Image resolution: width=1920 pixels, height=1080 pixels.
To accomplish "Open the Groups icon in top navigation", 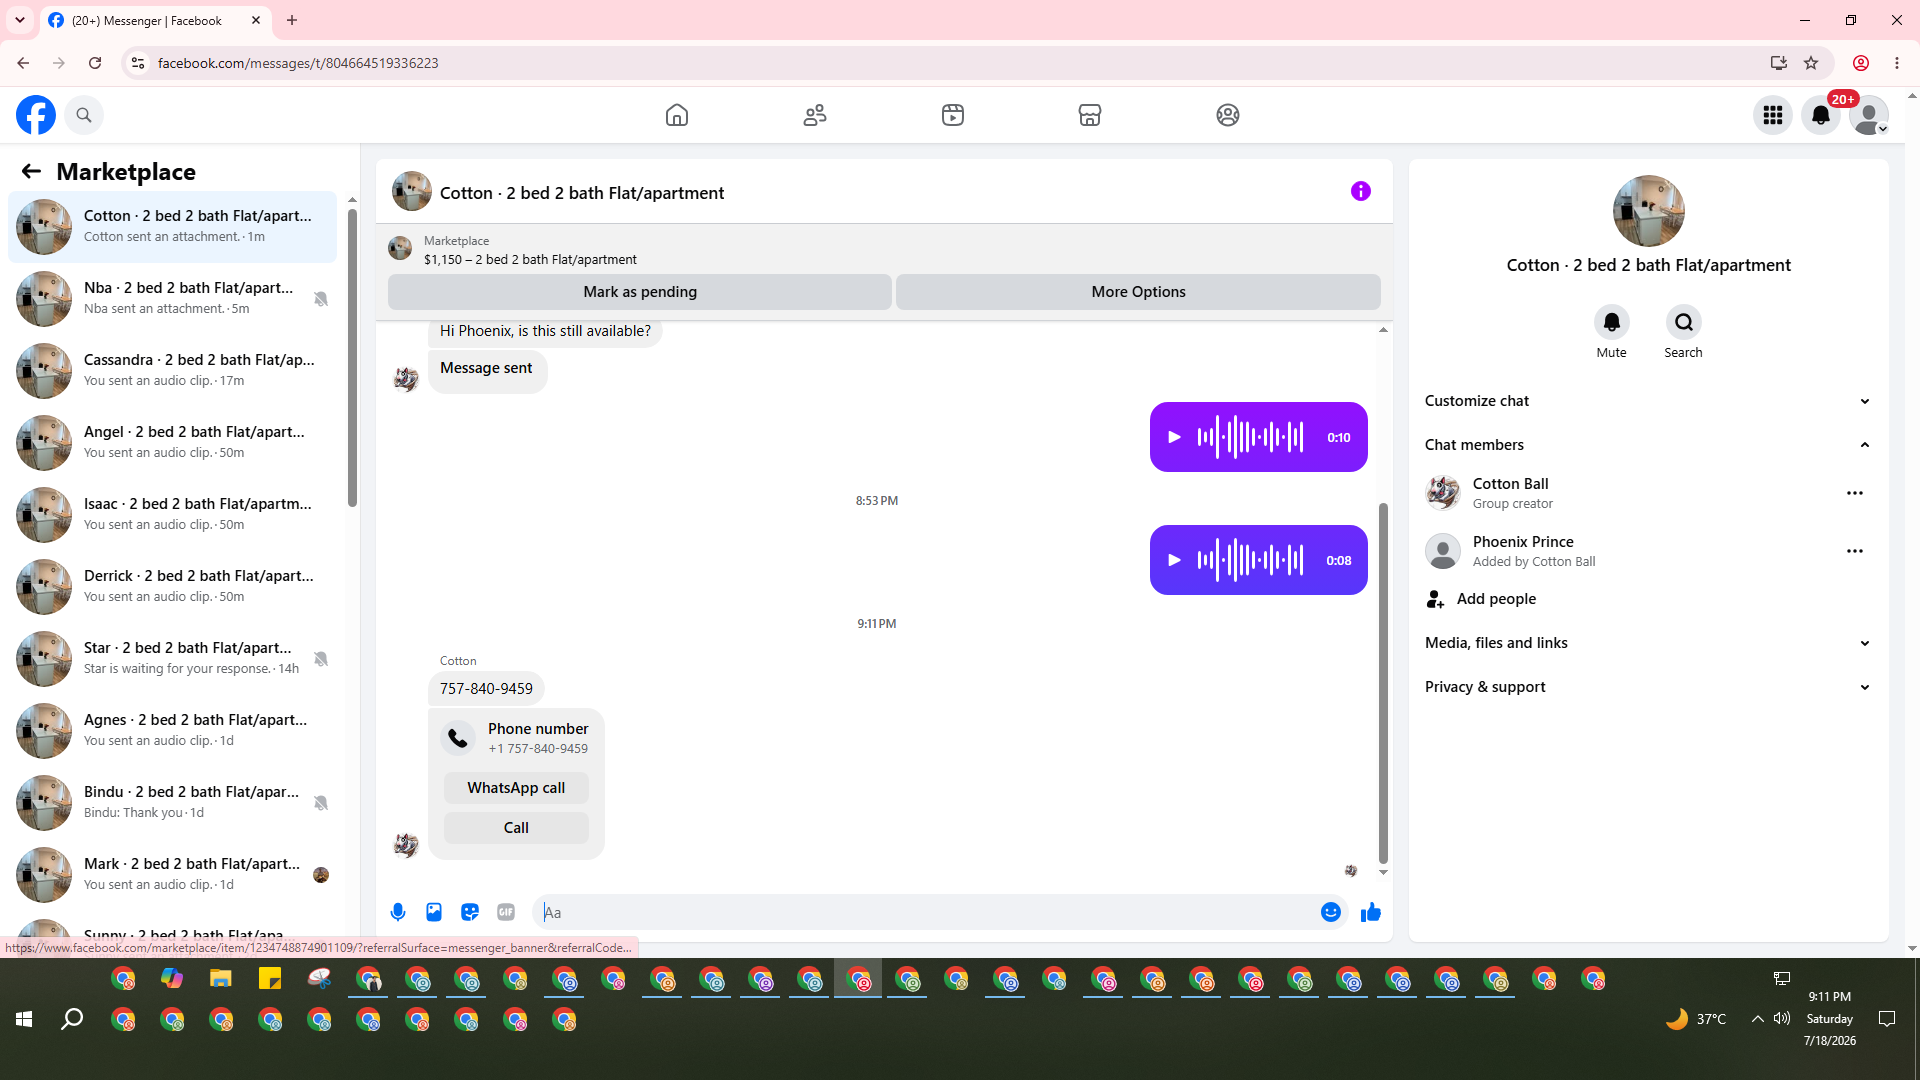I will click(x=1228, y=115).
